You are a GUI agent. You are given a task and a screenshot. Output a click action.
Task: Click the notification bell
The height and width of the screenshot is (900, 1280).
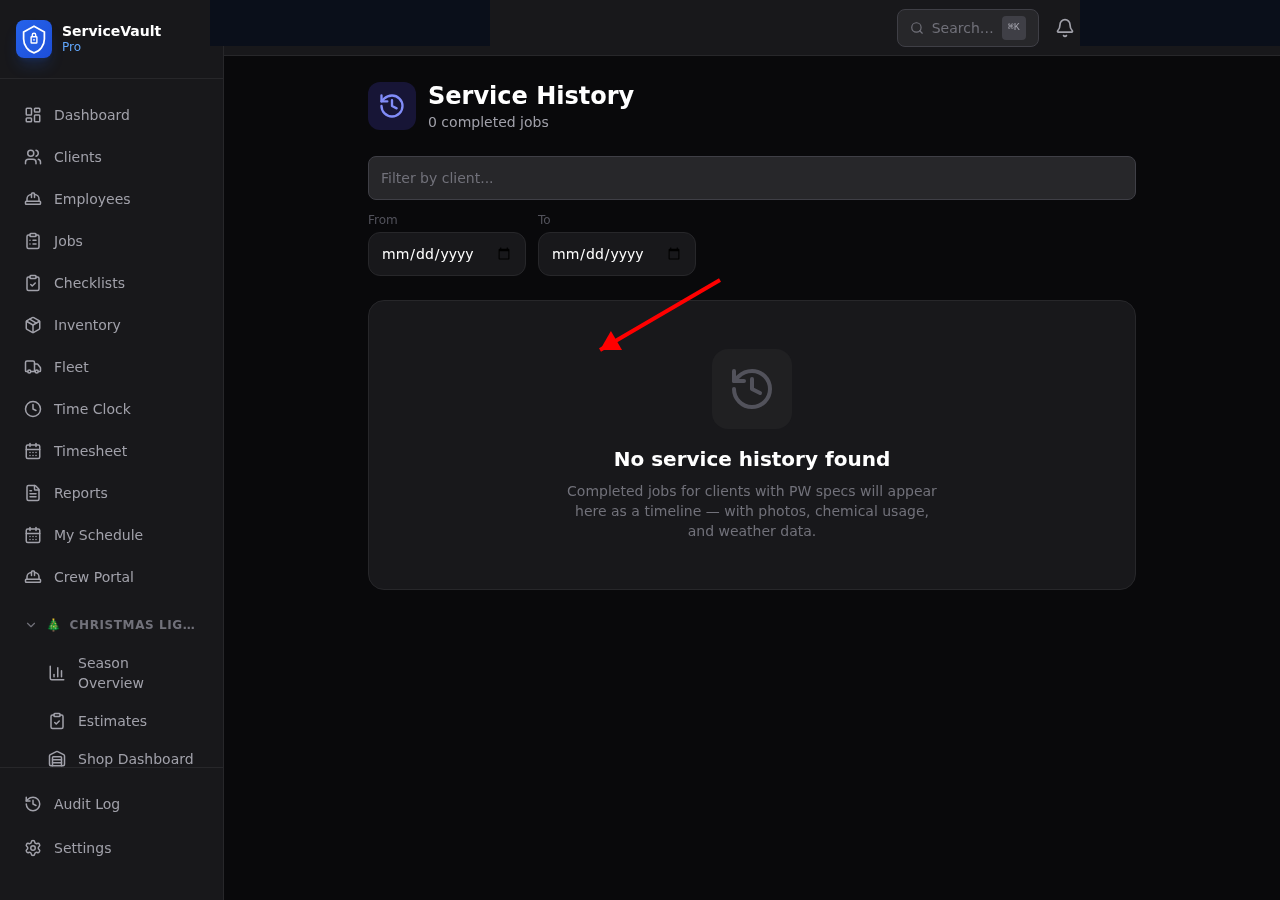point(1064,27)
